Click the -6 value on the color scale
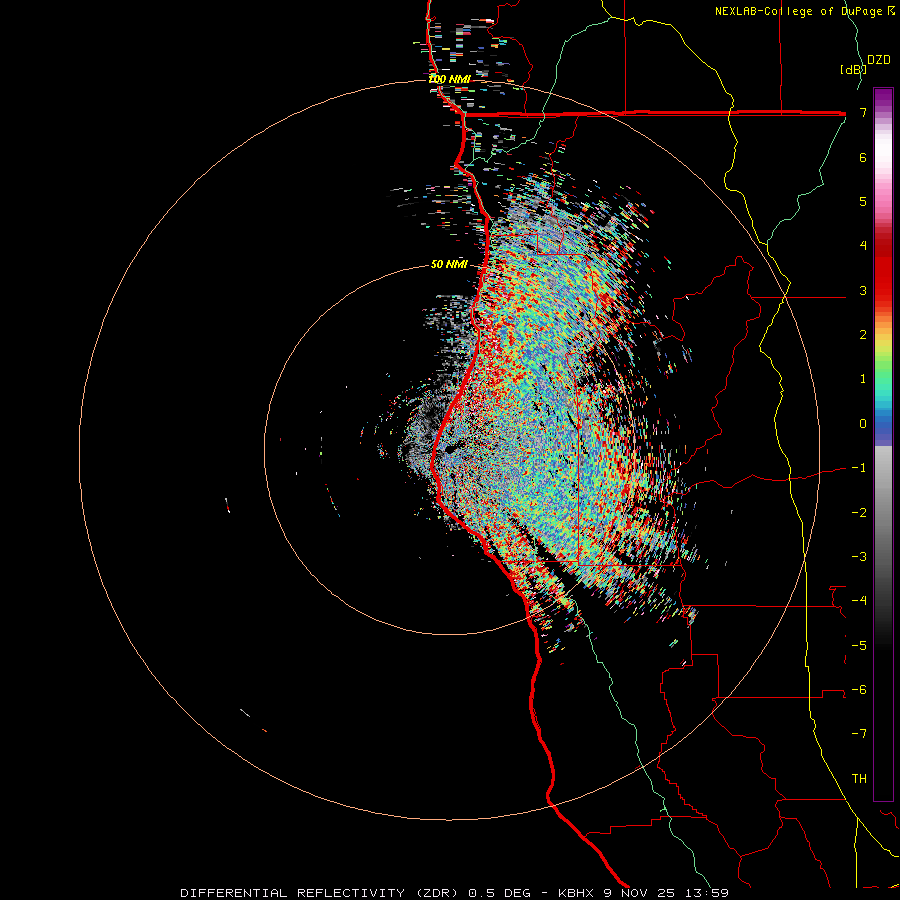900x900 pixels. coord(859,690)
